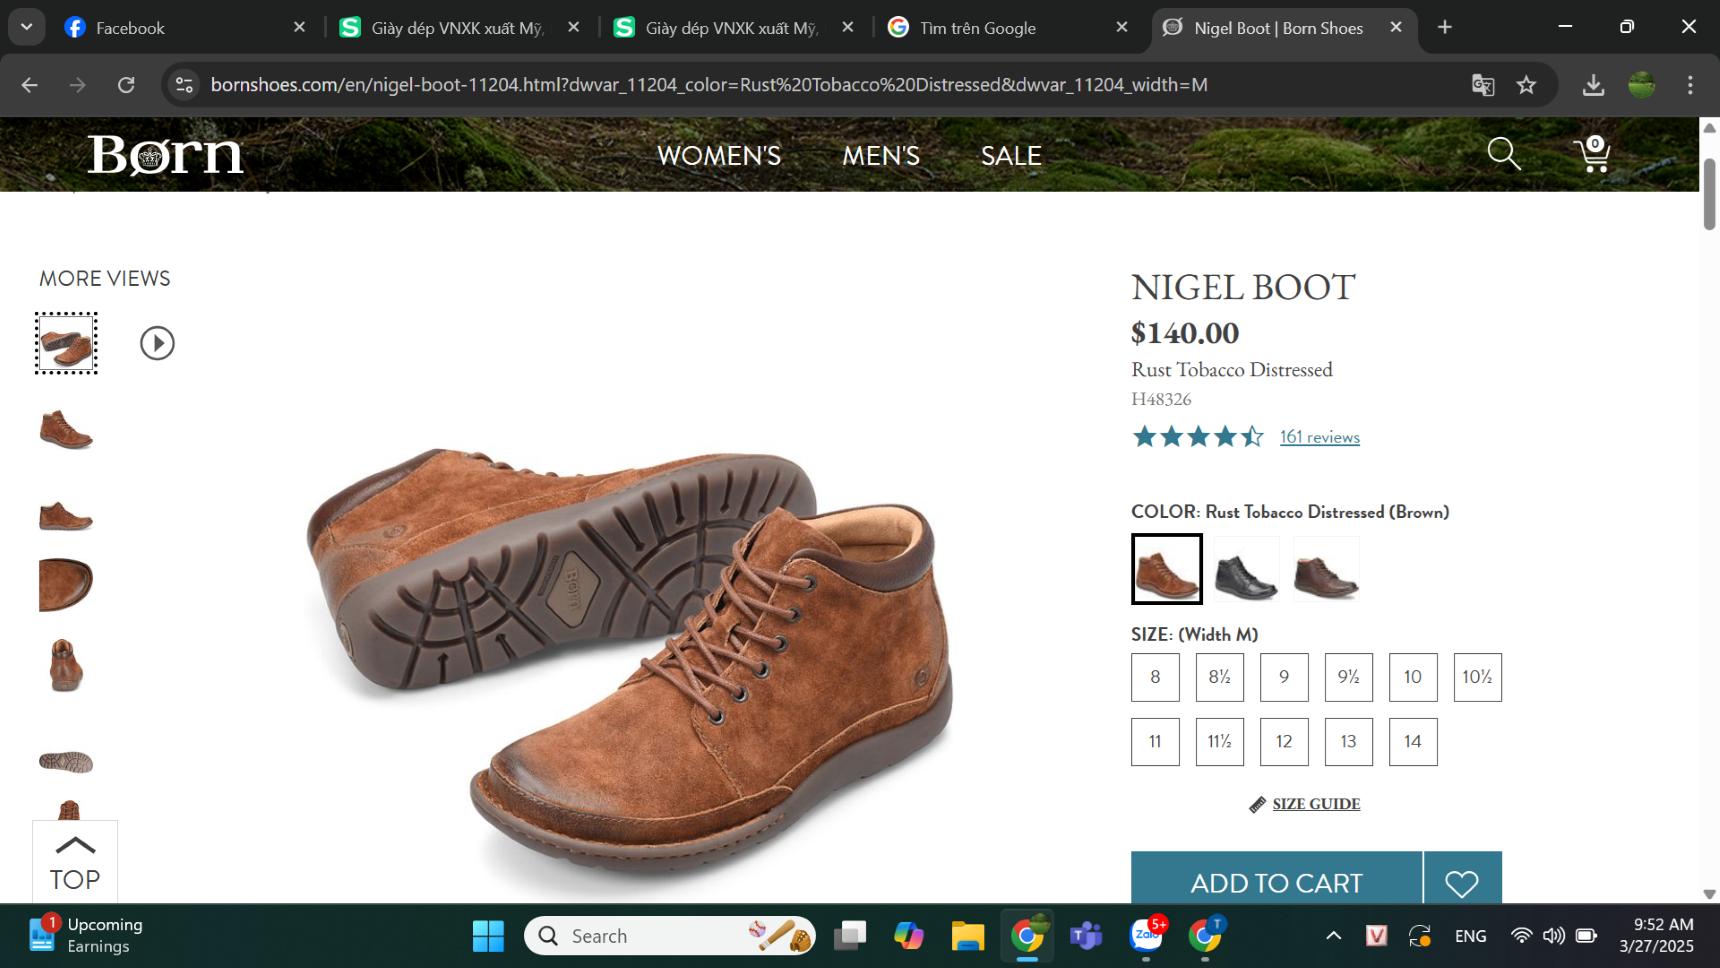Viewport: 1720px width, 968px height.
Task: Select size 12
Action: pos(1284,742)
